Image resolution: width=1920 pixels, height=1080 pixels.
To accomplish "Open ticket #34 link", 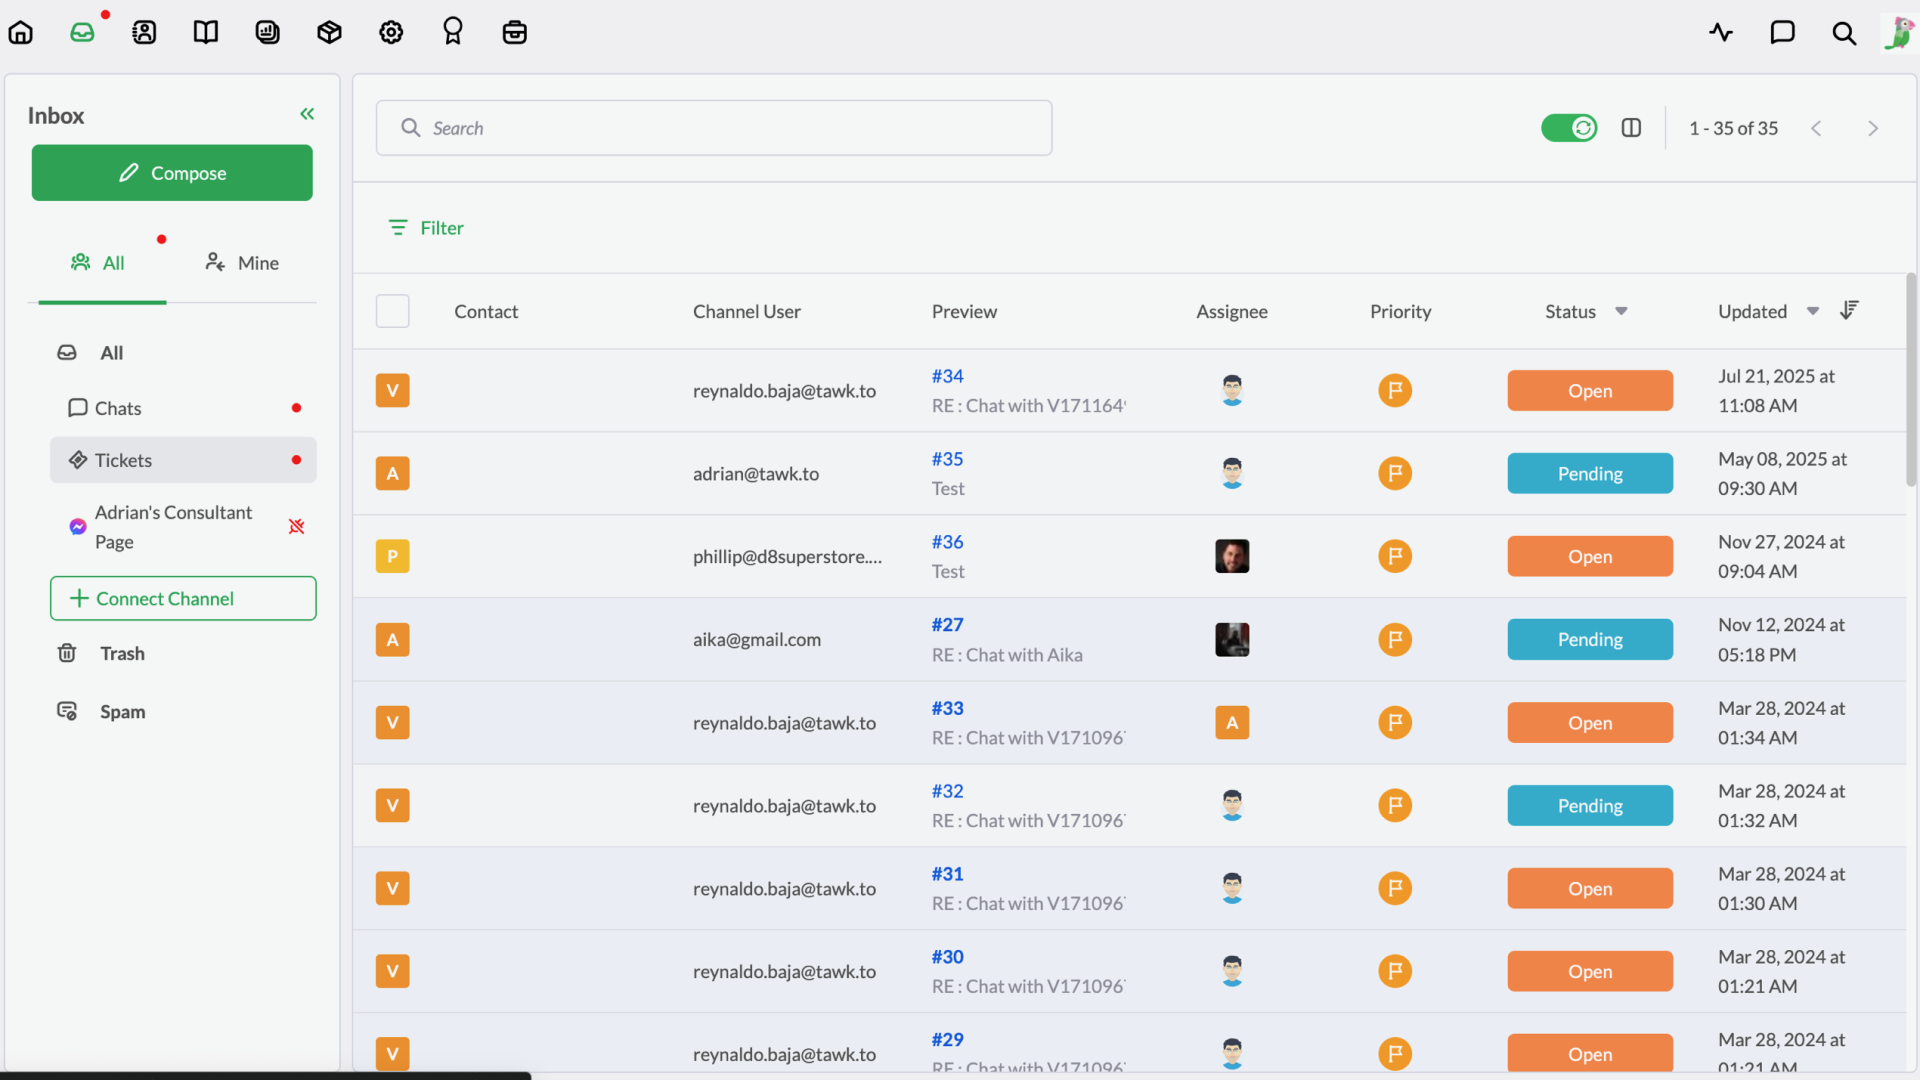I will (947, 376).
